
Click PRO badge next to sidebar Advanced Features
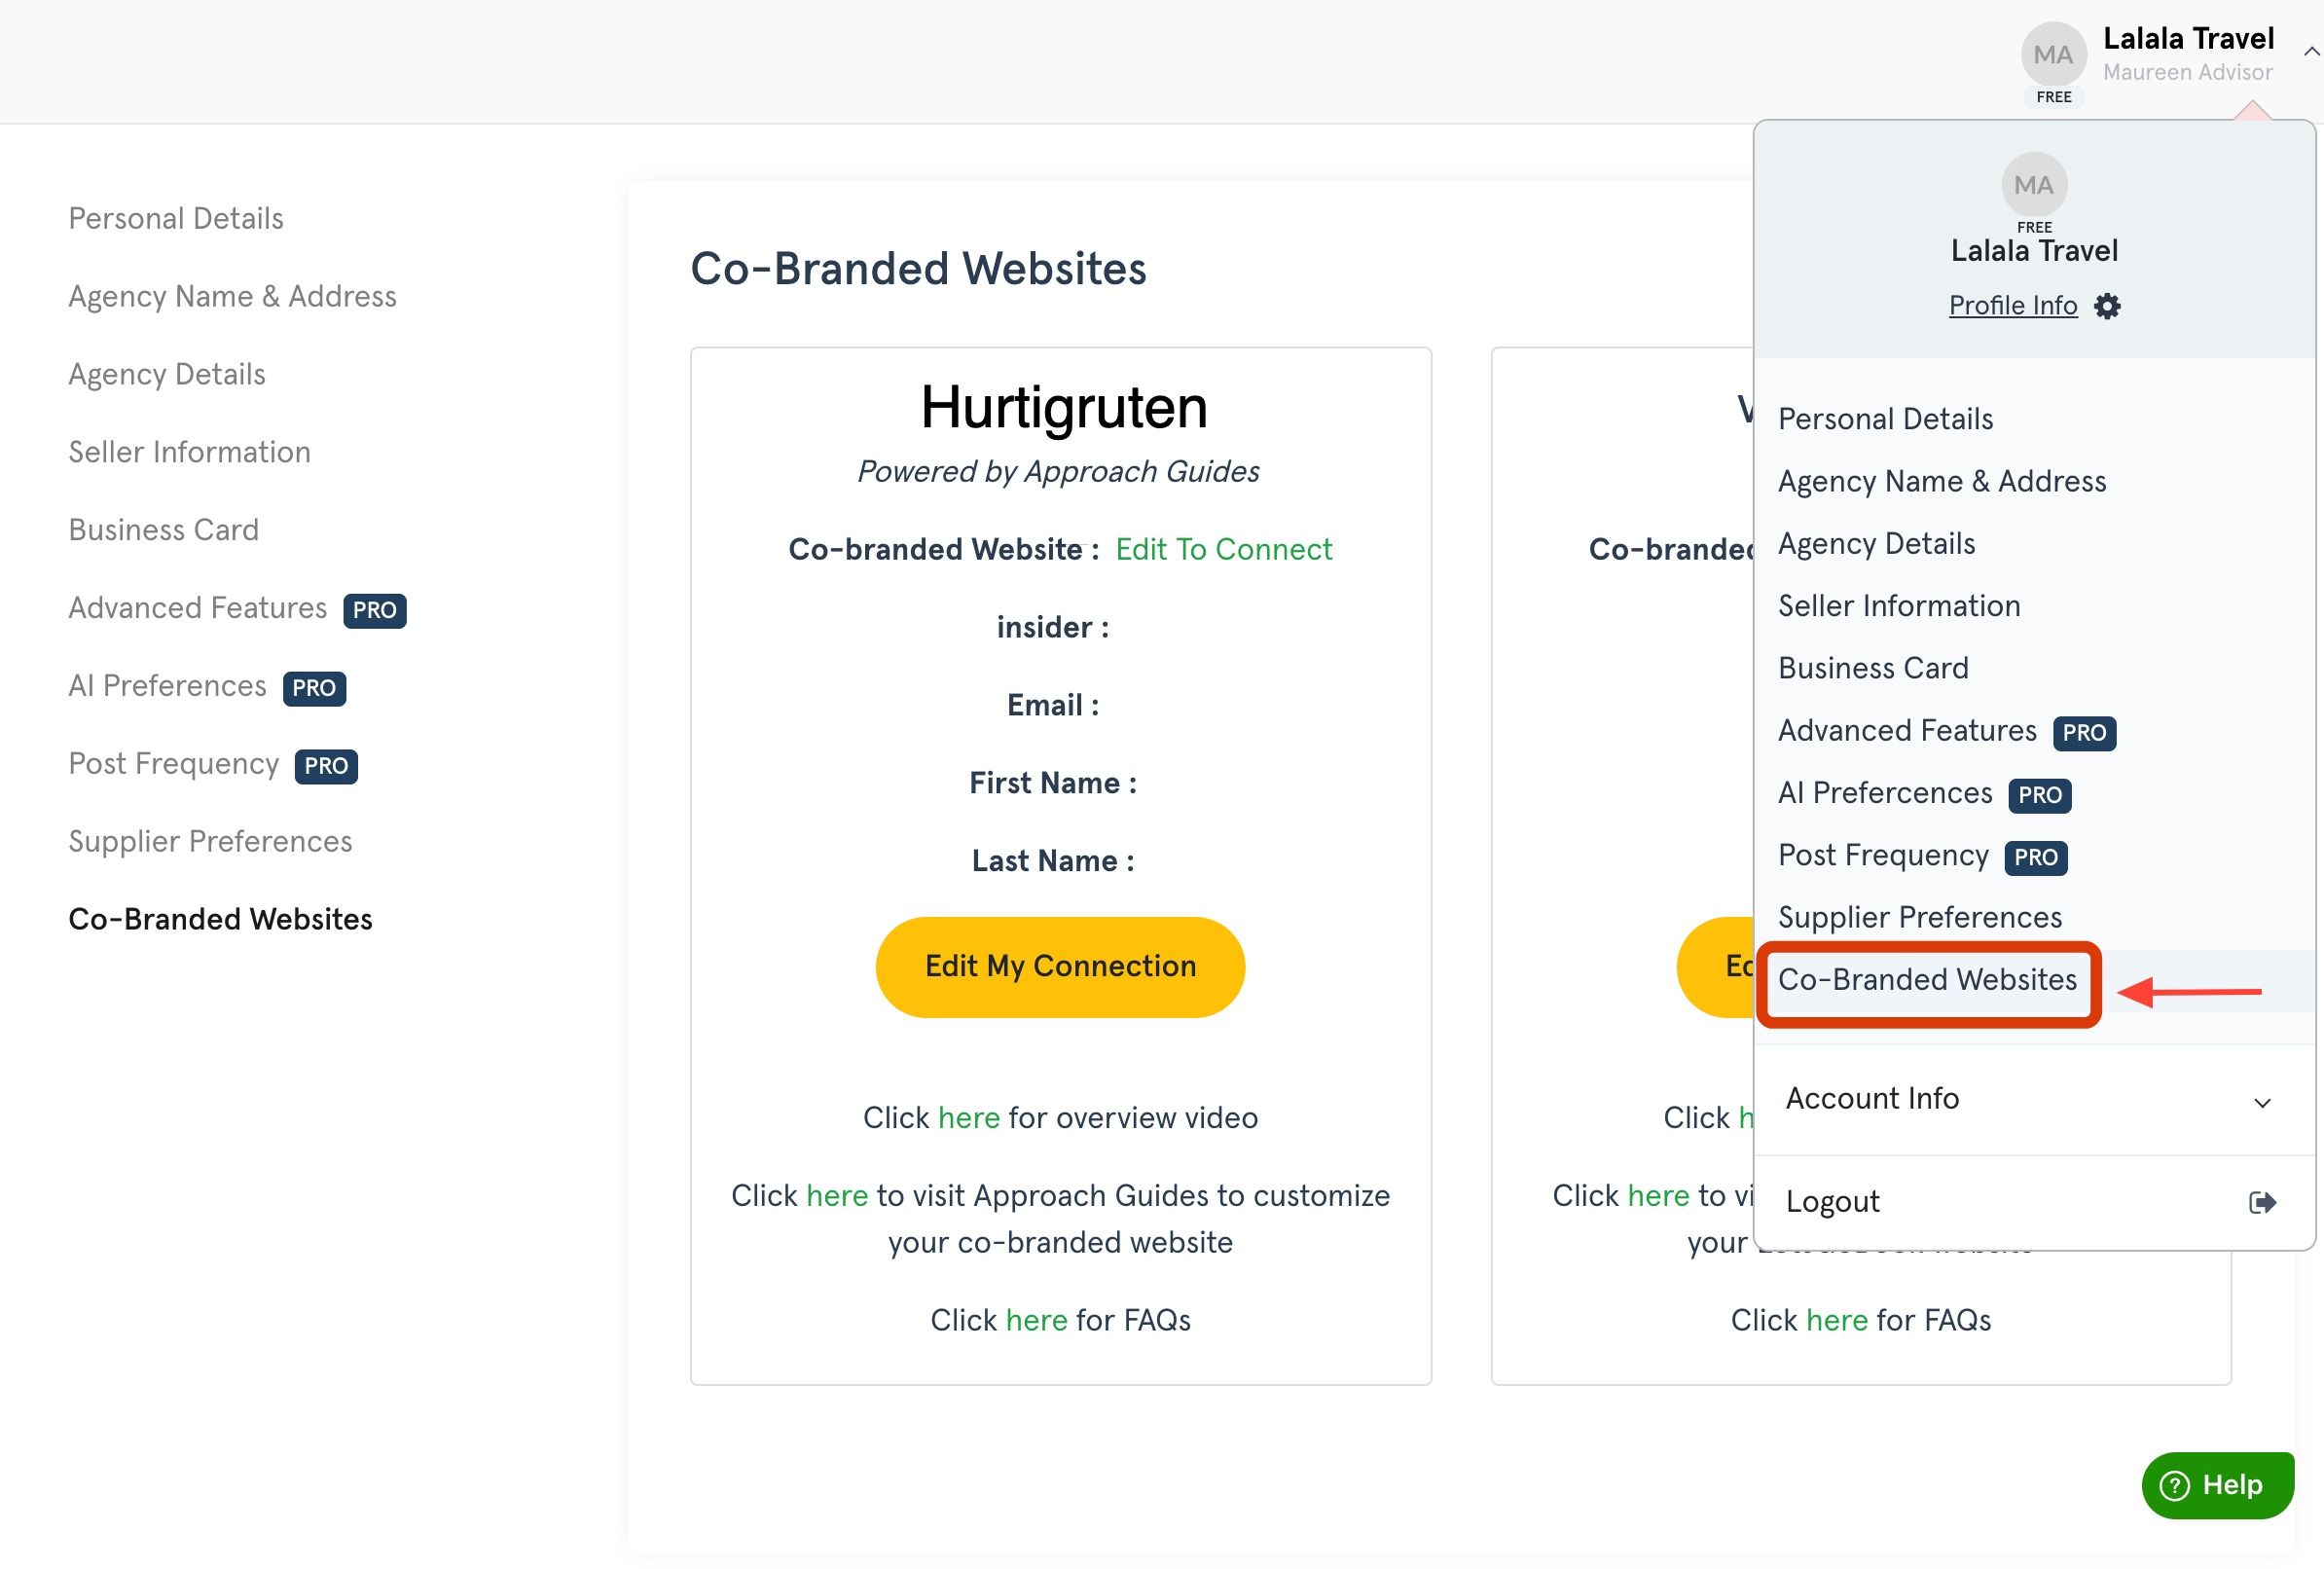[x=374, y=610]
